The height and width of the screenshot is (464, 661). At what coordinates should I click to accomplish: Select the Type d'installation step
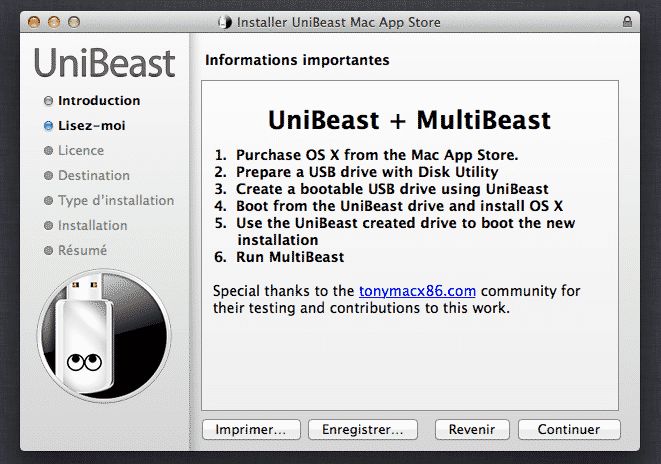click(x=116, y=201)
